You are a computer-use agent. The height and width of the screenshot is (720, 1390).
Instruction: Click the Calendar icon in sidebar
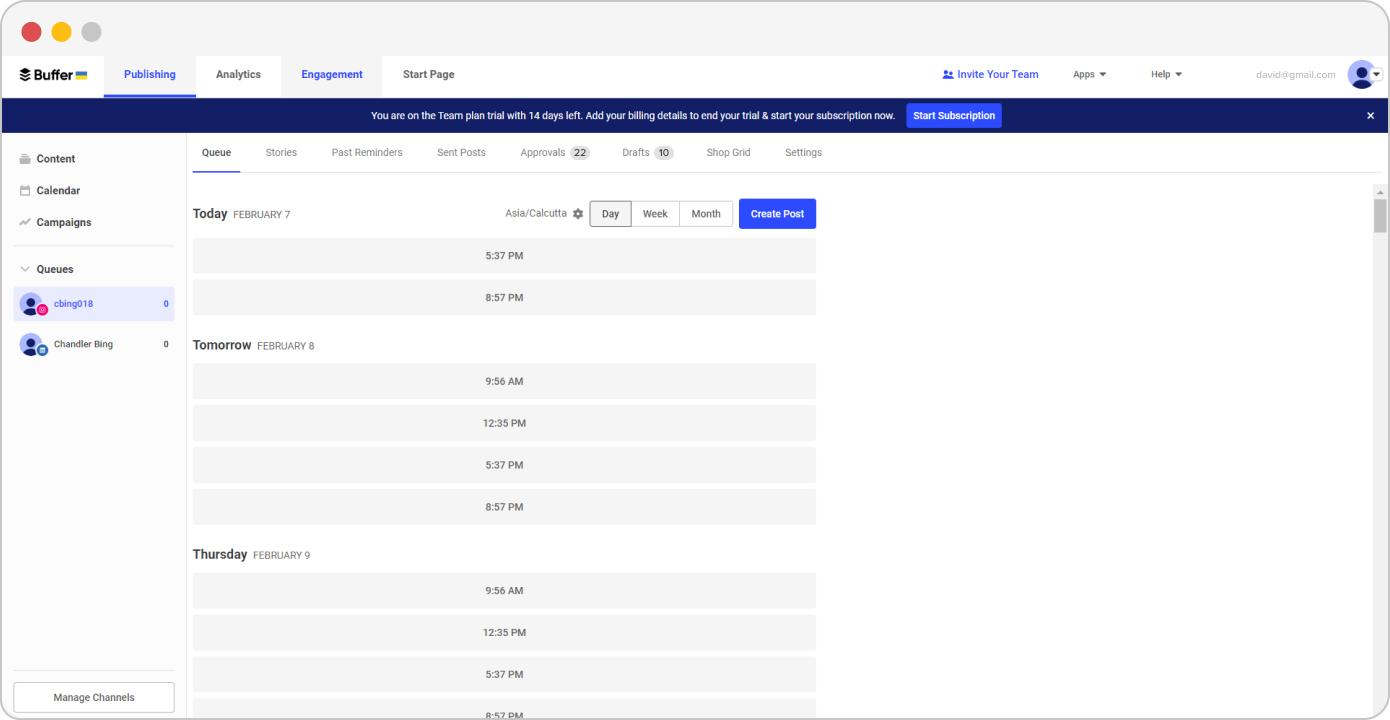pos(25,191)
